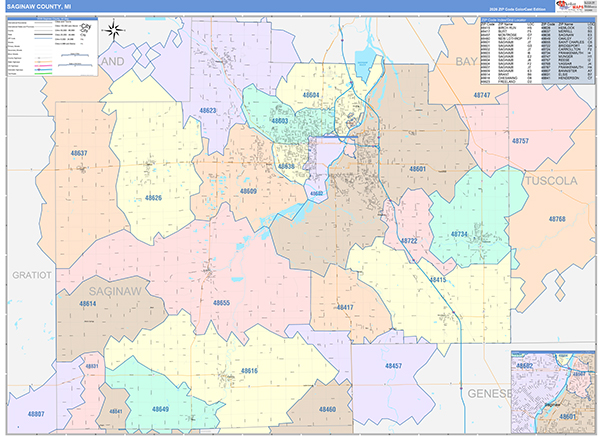This screenshot has width=600, height=436.
Task: Click the Saginaw city name in inset map
Action: coord(553,405)
